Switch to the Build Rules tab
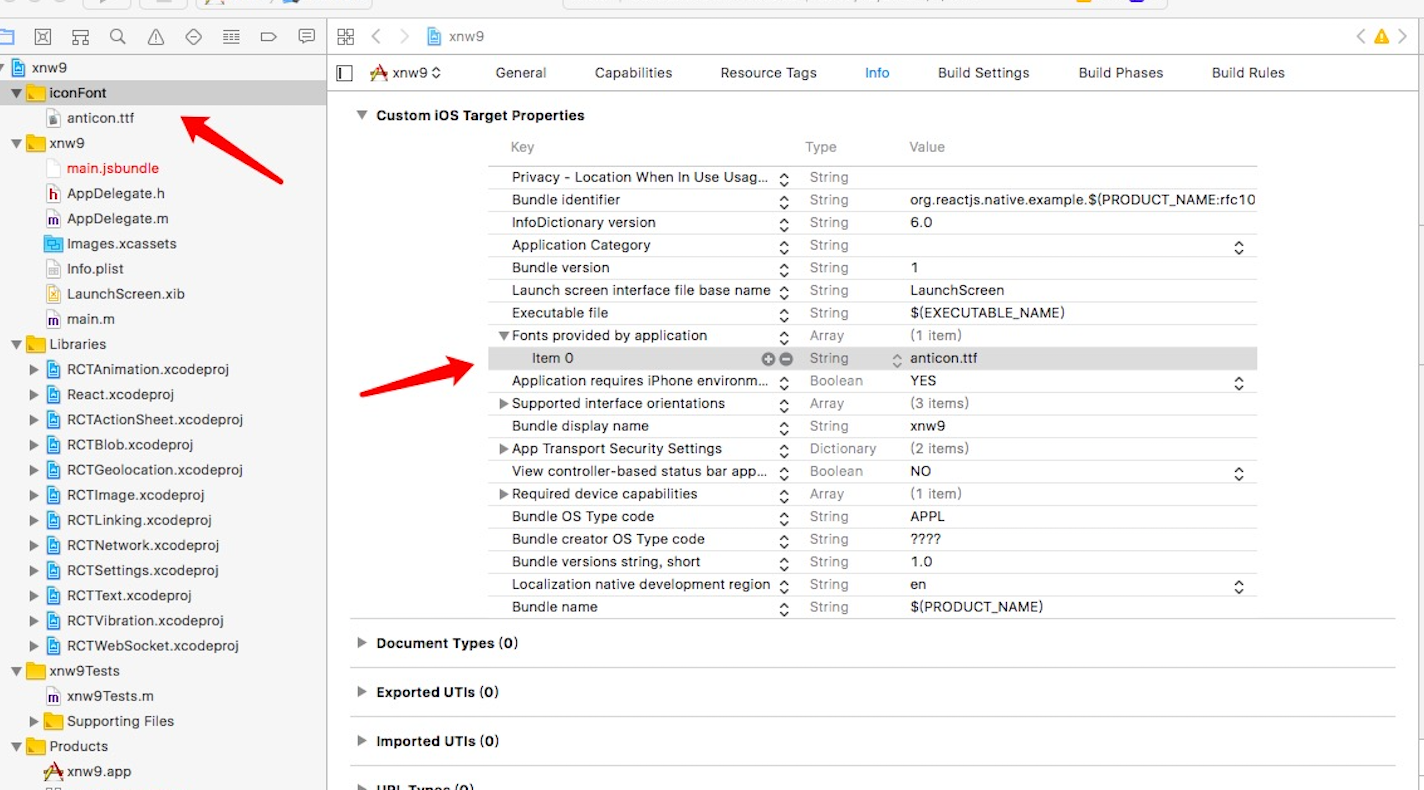1424x790 pixels. coord(1248,73)
